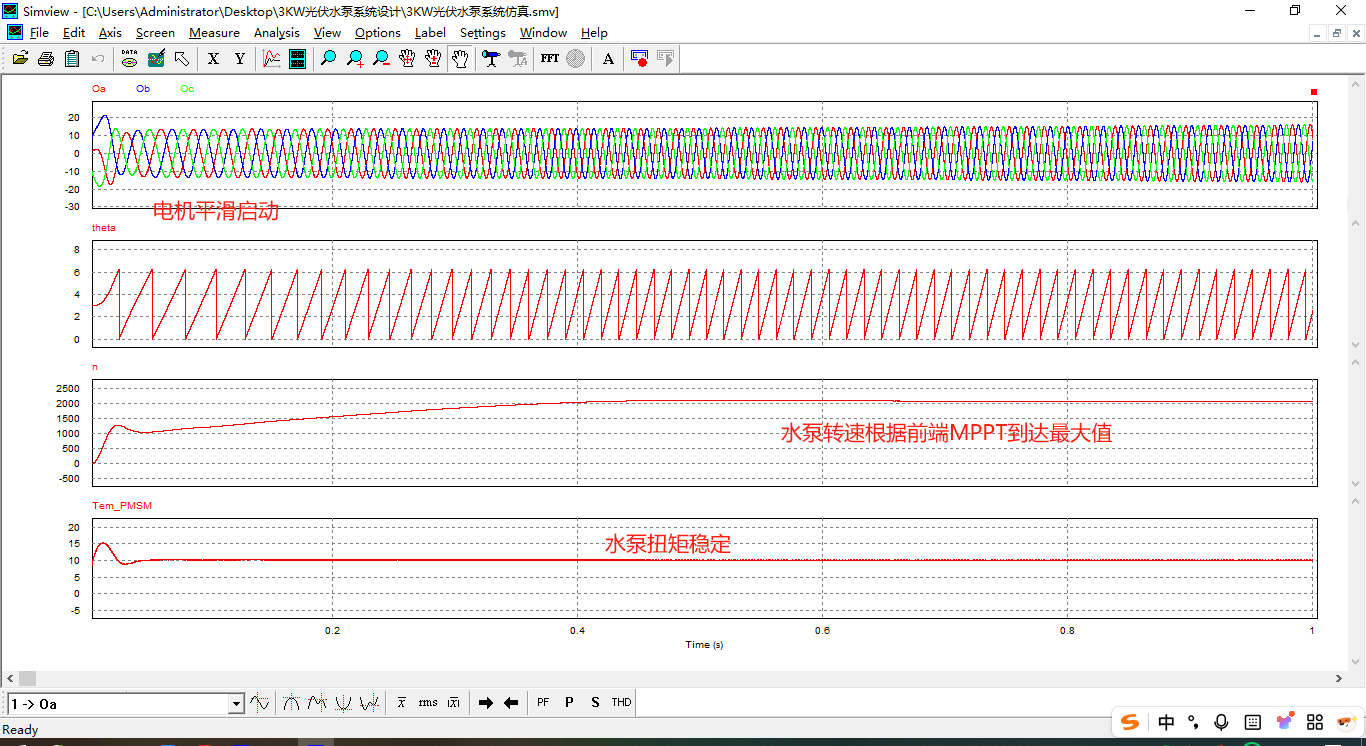Image resolution: width=1366 pixels, height=746 pixels.
Task: Click the PF power factor button
Action: click(x=543, y=703)
